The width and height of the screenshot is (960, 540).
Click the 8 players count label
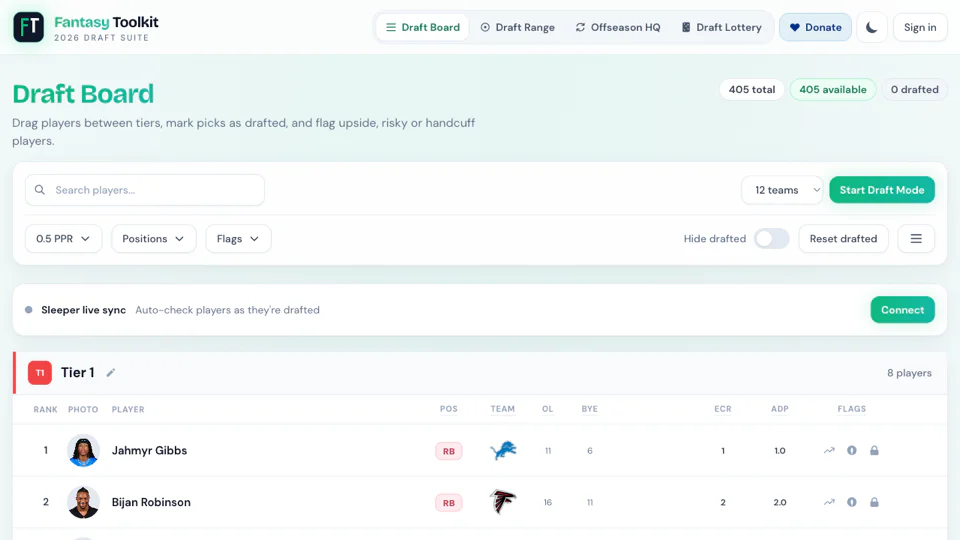pyautogui.click(x=909, y=373)
